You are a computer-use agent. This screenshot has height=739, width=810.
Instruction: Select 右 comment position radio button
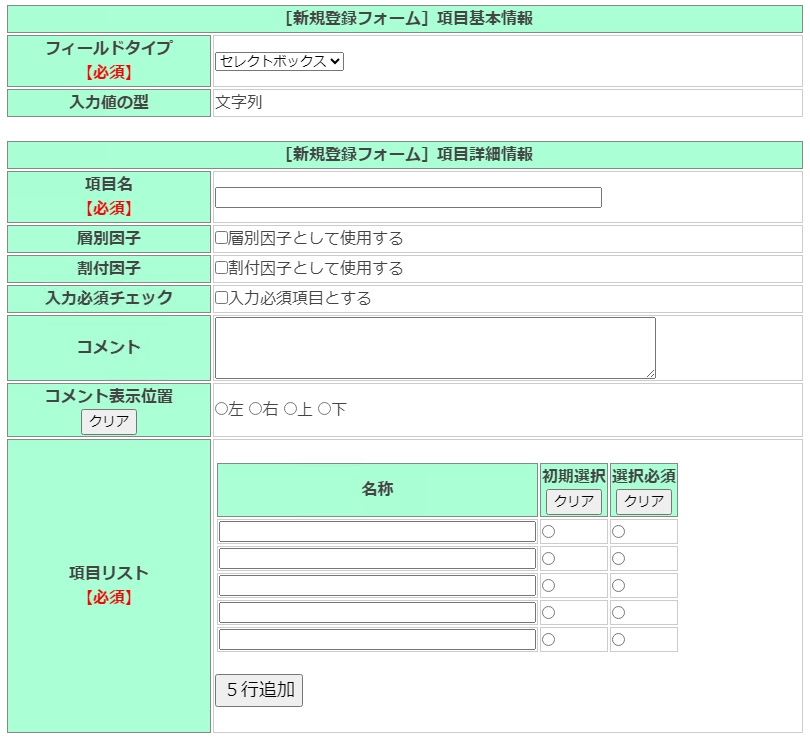(255, 409)
